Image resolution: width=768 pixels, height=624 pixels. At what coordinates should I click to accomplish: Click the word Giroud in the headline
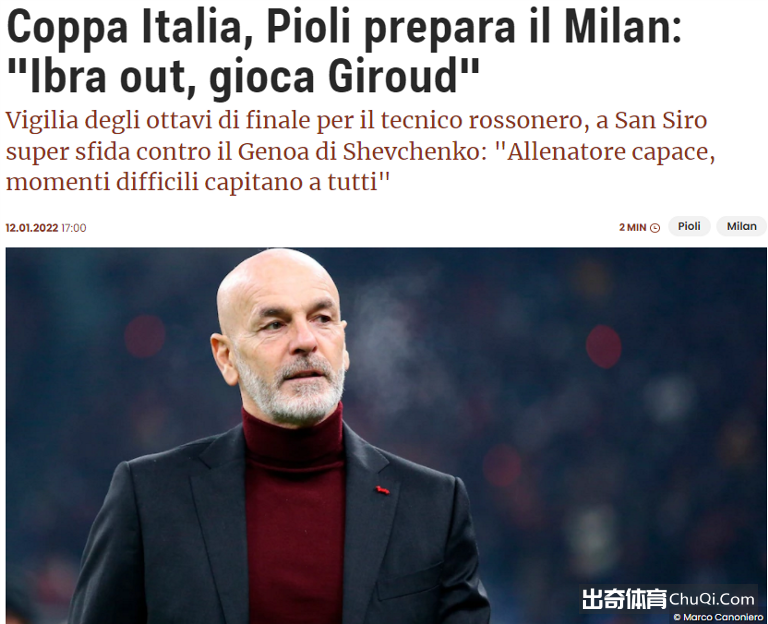(x=393, y=76)
